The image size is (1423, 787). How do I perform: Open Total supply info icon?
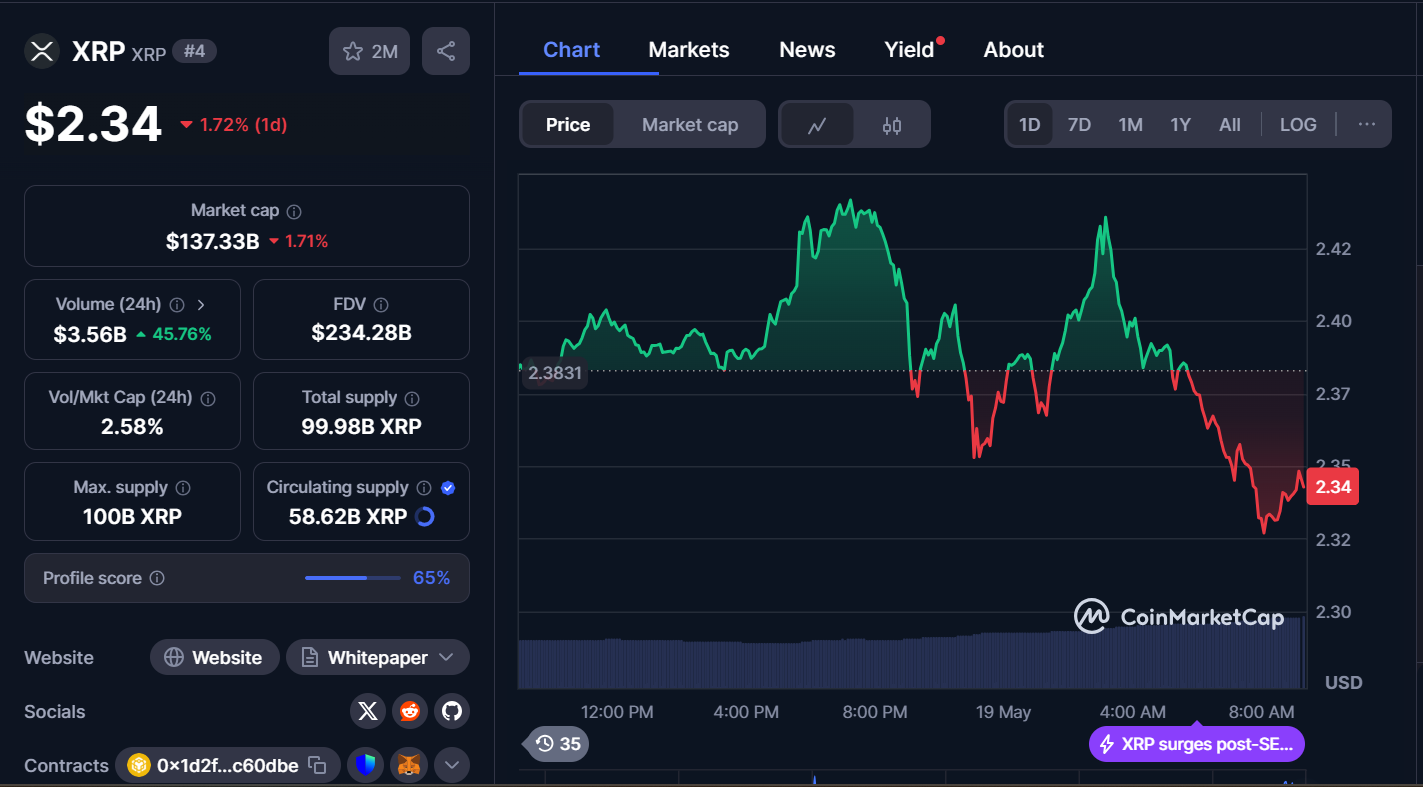(412, 398)
